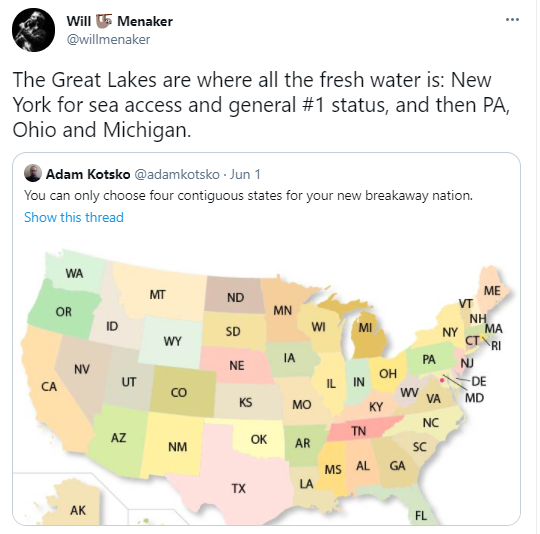Click Pennsylvania (PA) on the map
540x534 pixels.
(x=429, y=359)
